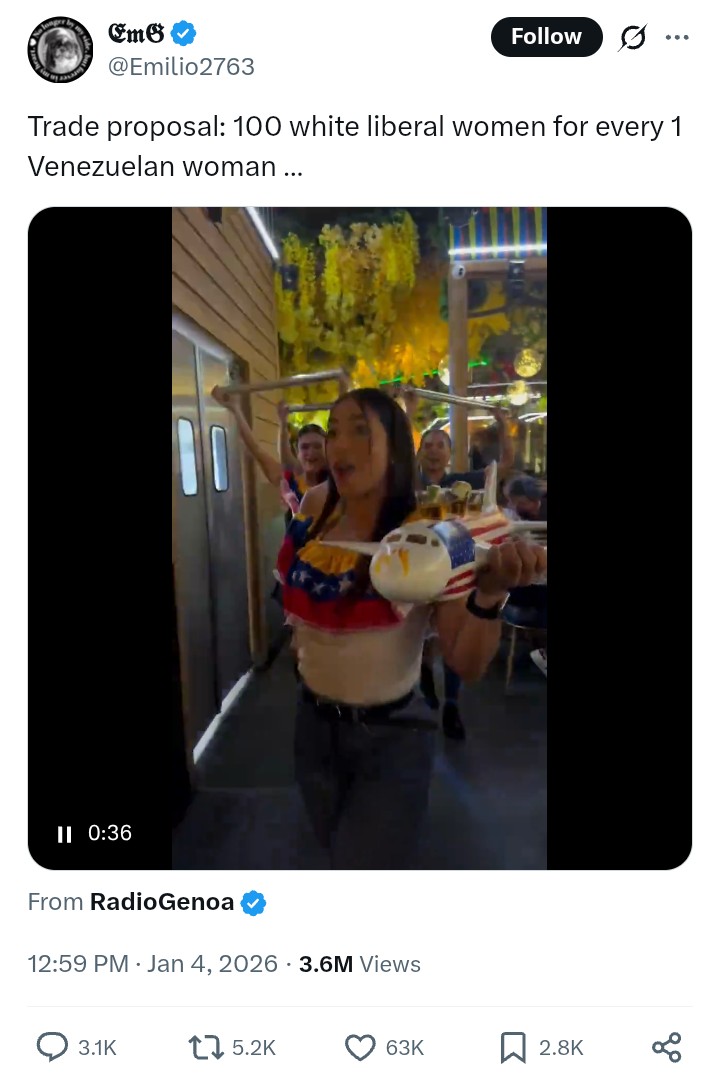Click the 0:36 video timestamp
This screenshot has width=720, height=1083.
point(110,833)
